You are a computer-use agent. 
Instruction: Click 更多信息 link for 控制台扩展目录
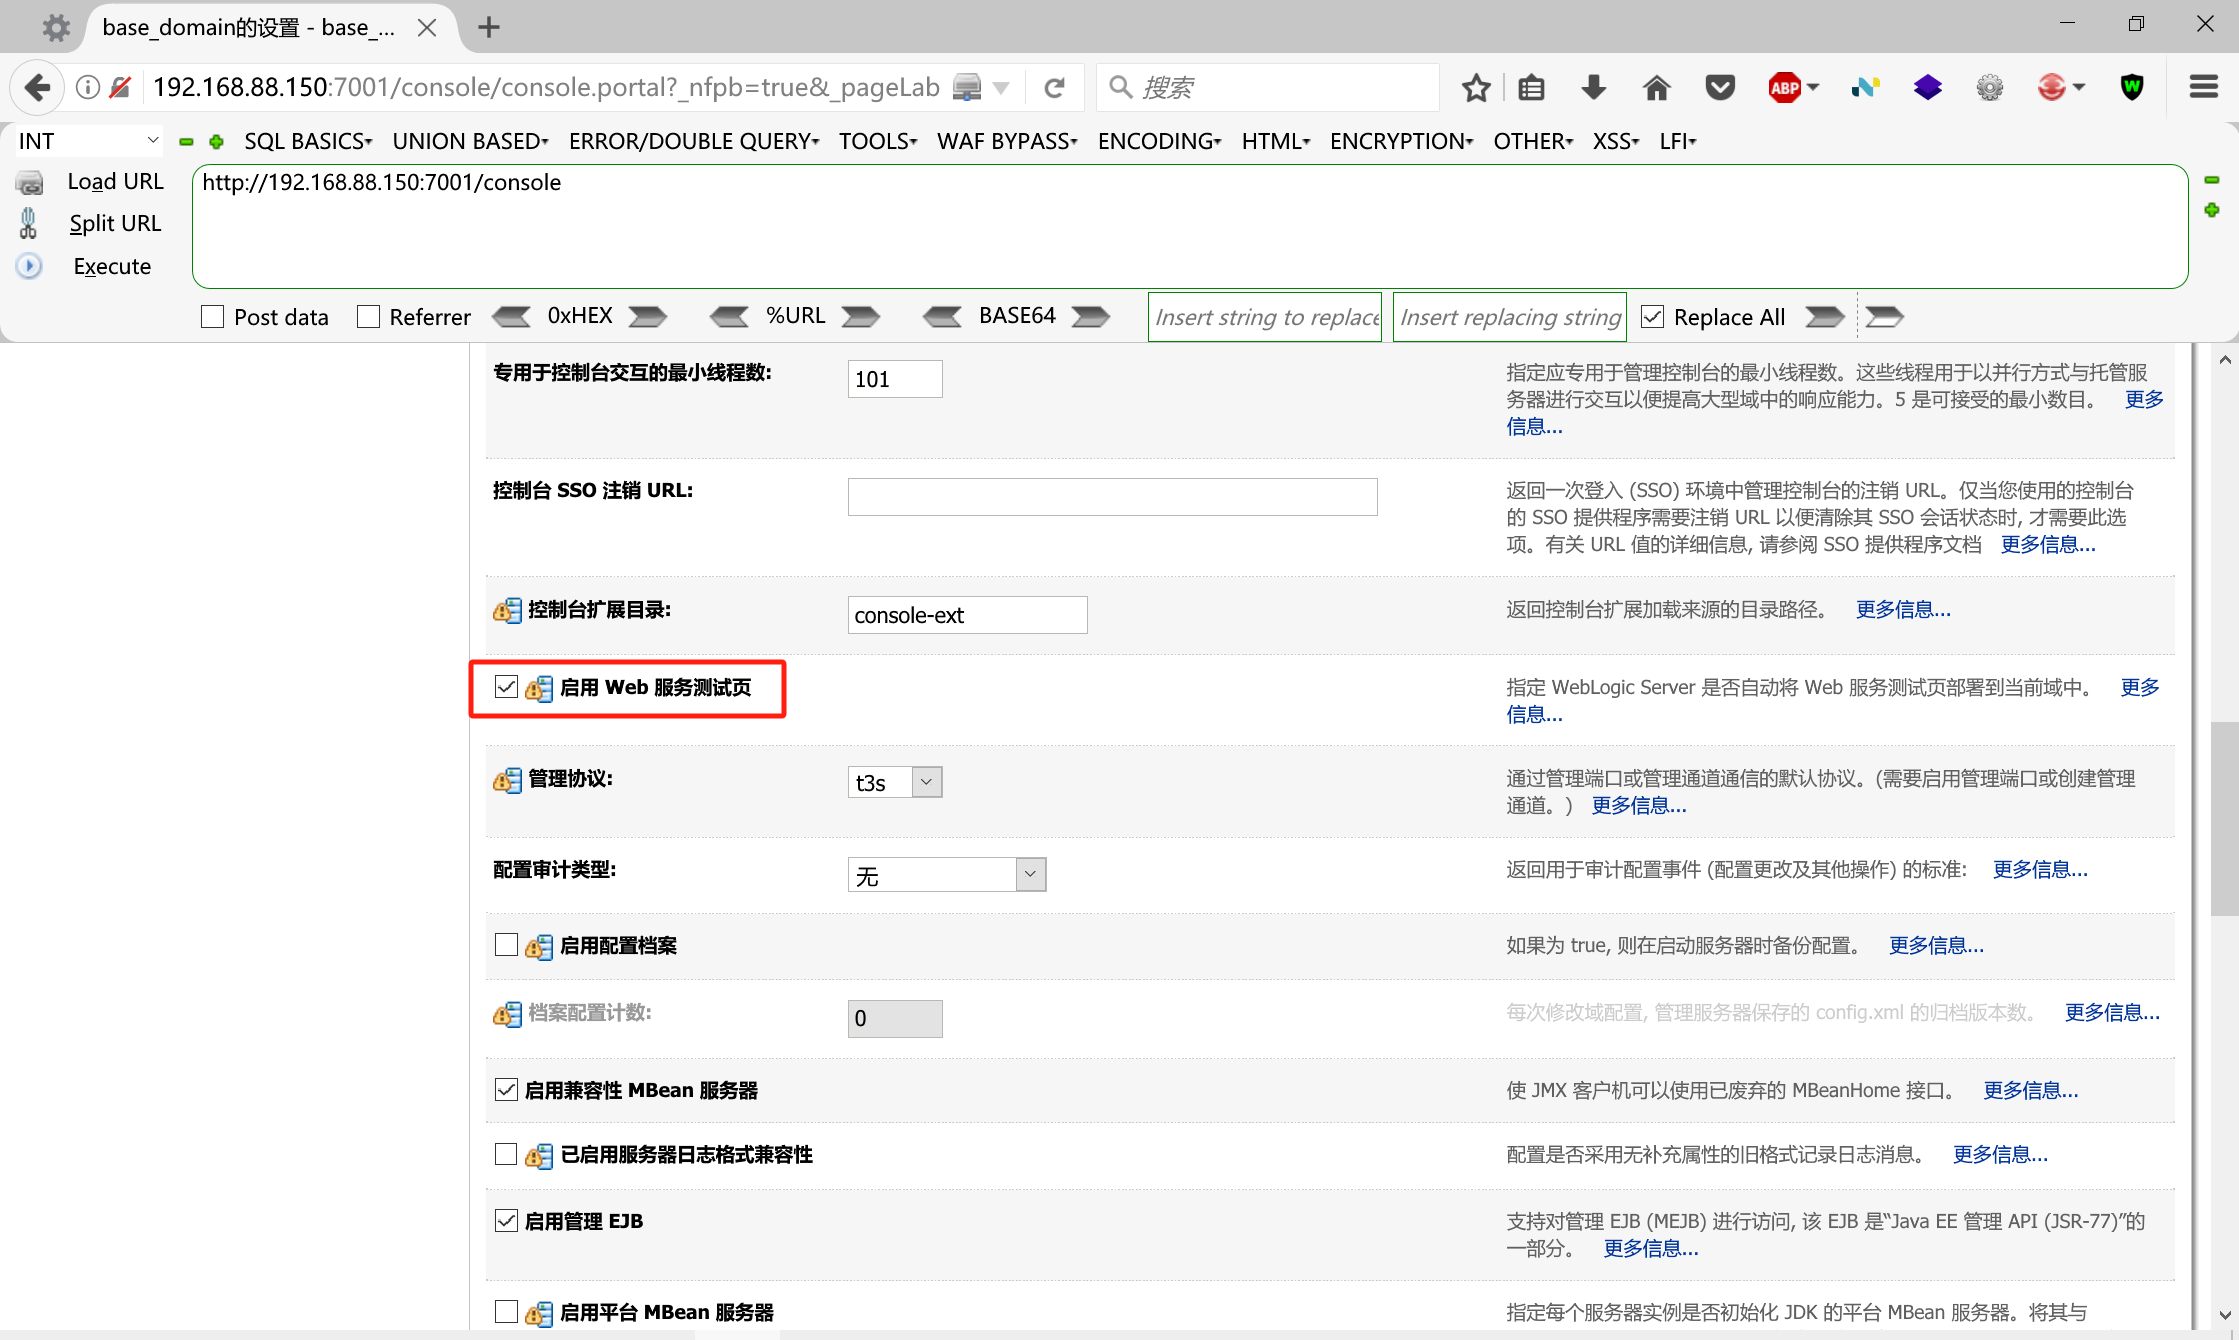click(1903, 609)
